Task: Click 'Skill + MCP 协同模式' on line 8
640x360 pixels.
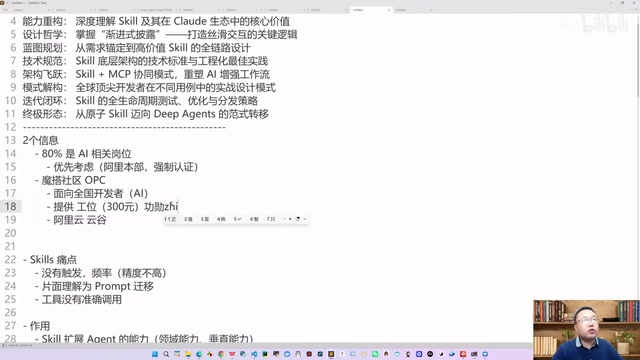Action: [126, 74]
